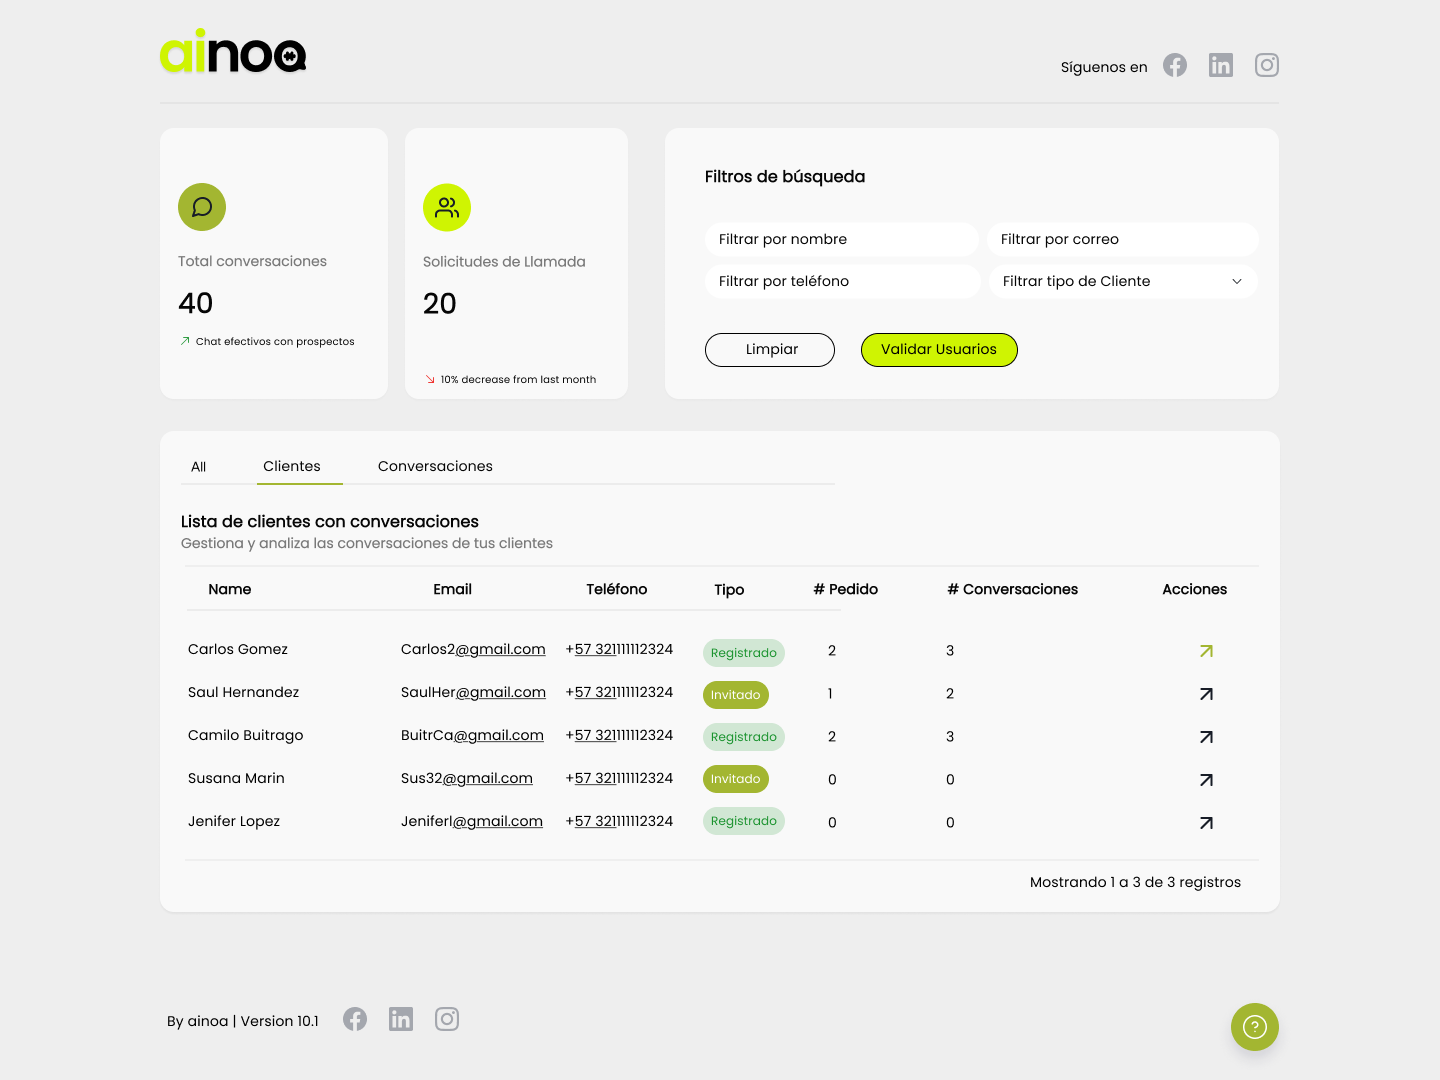Open Facebook link in the header
Screen dimensions: 1440x1080
click(x=1175, y=66)
